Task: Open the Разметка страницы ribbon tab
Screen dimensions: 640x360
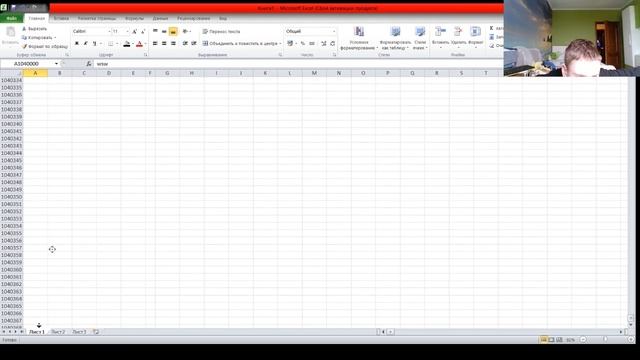Action: 97,18
